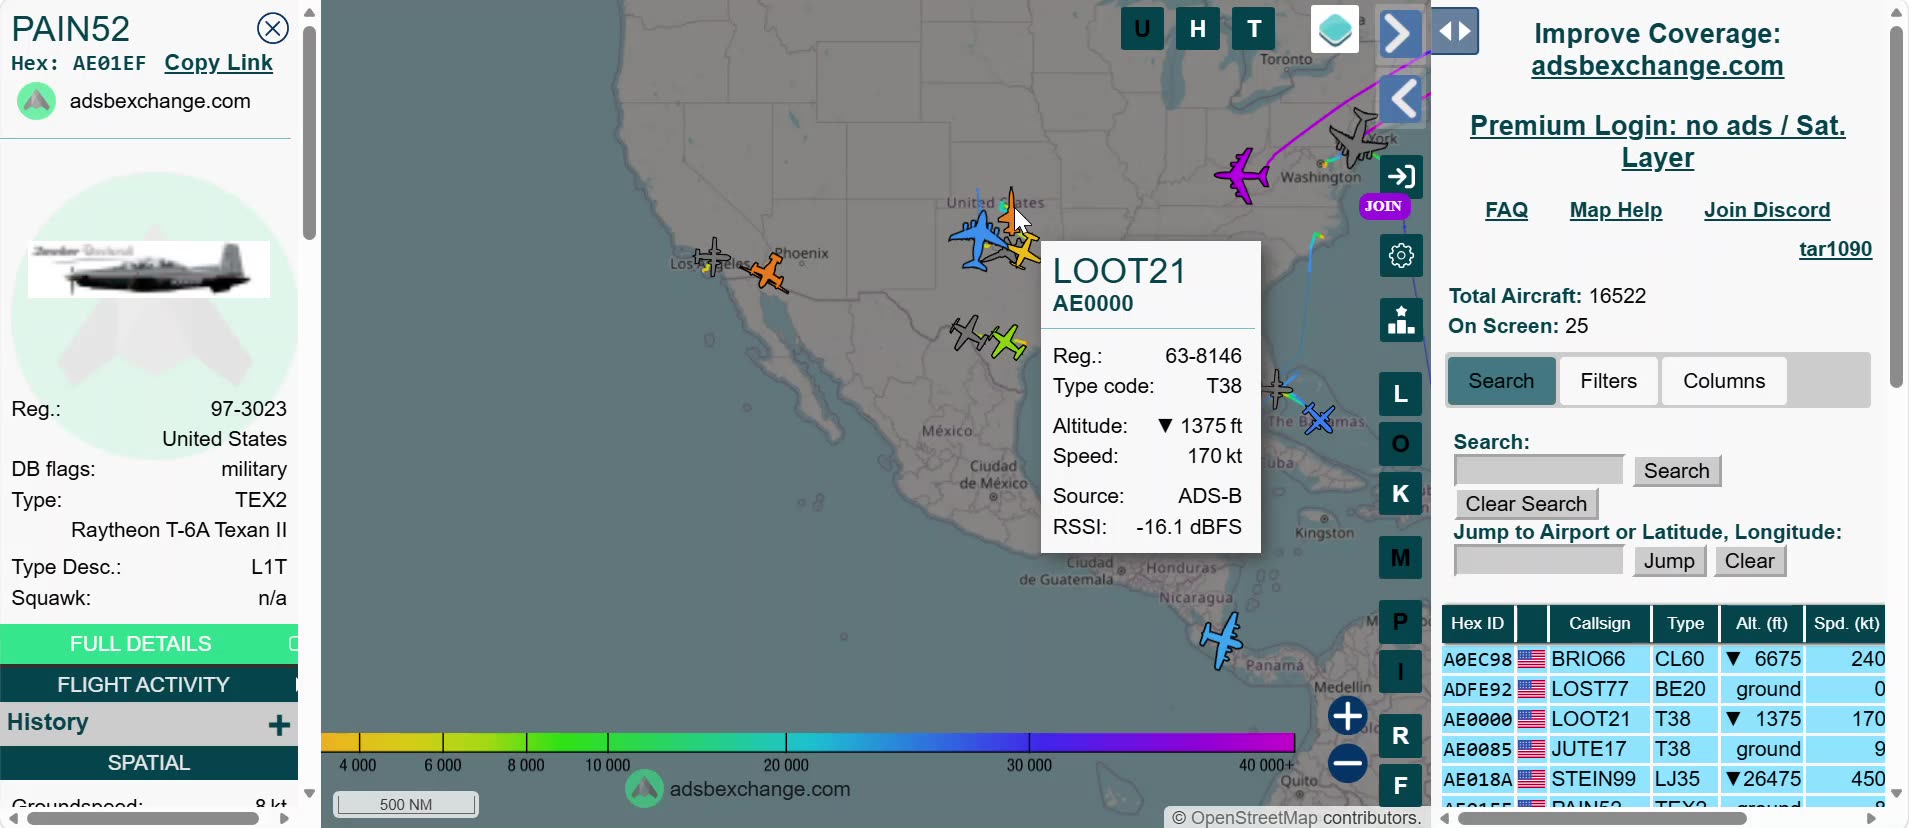Expand sidebar with right chevron arrow
Screen dimensions: 1914x828
[1401, 33]
